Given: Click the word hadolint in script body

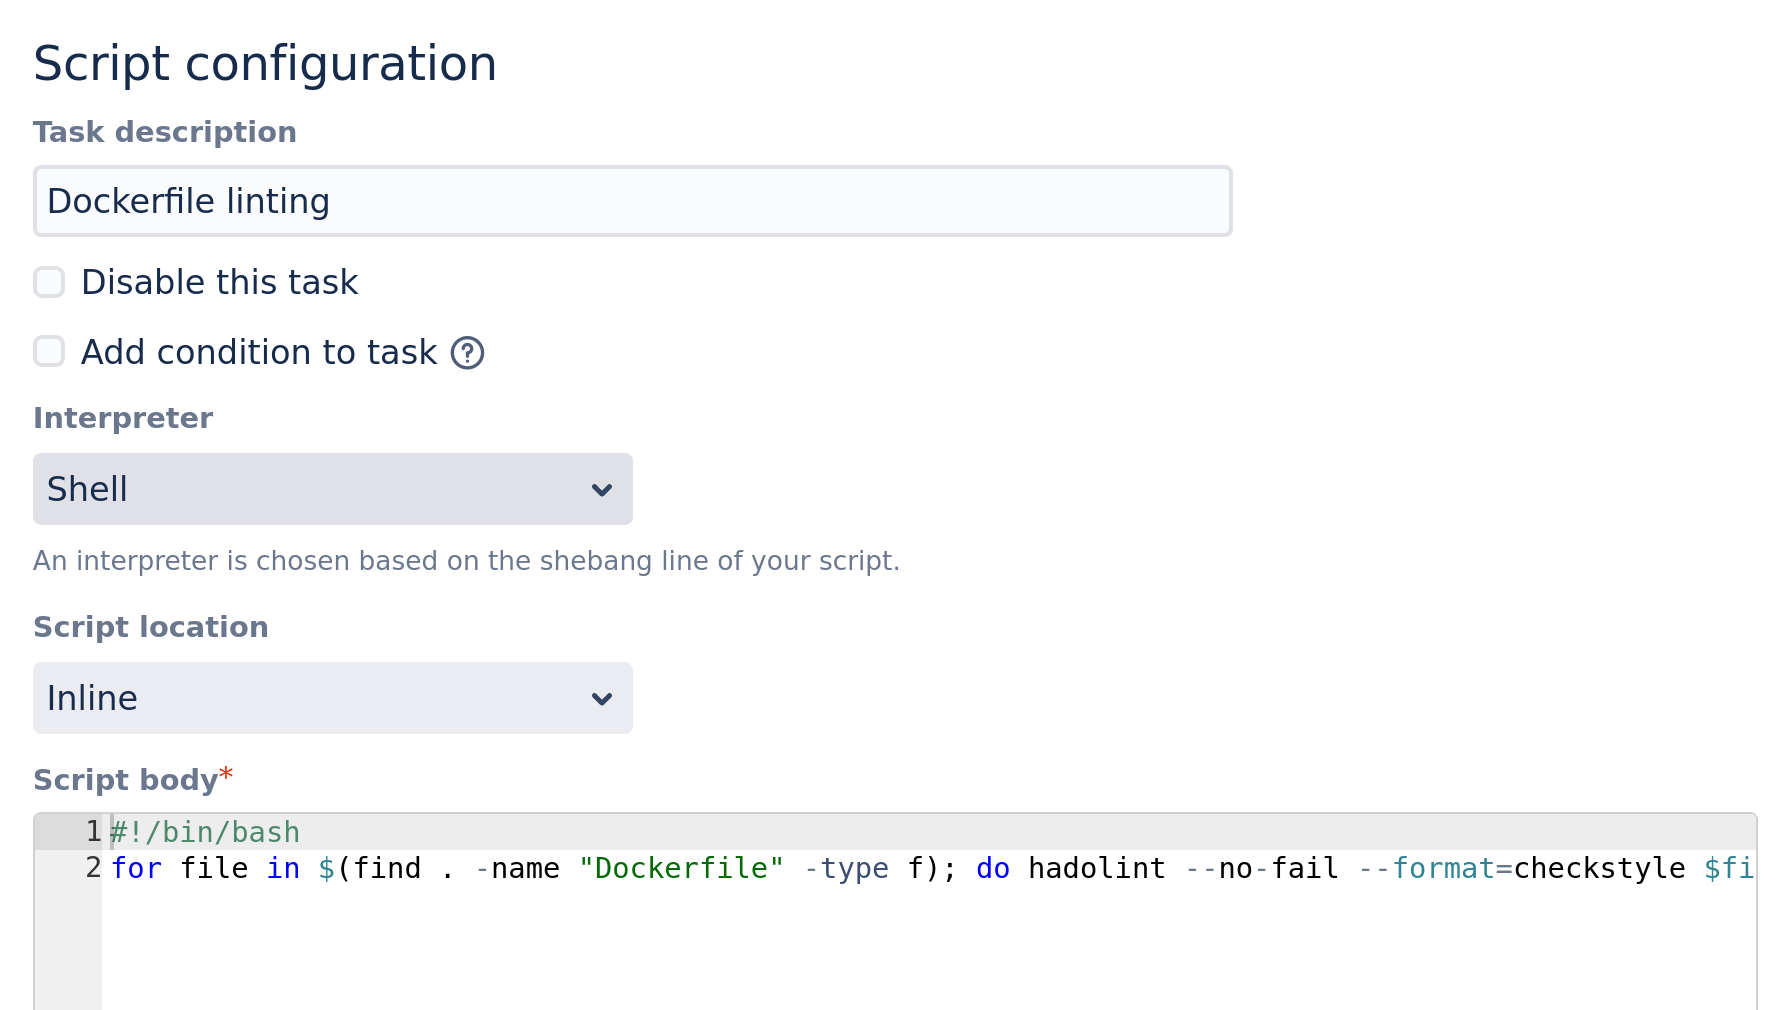Looking at the screenshot, I should point(1096,868).
